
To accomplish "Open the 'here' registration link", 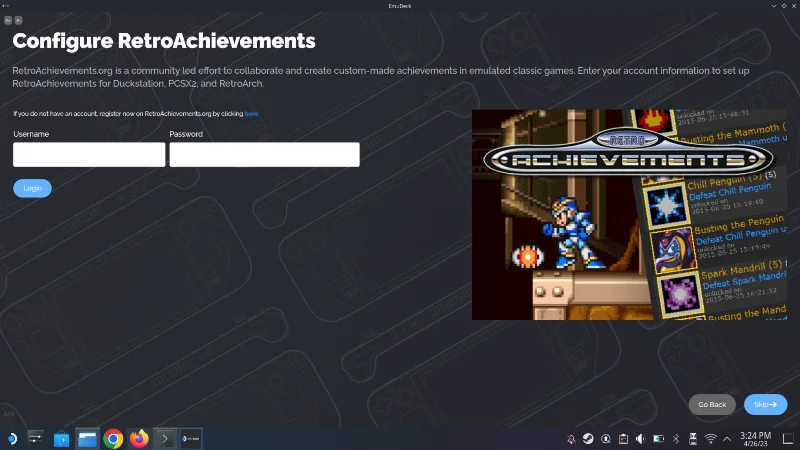I will (x=251, y=114).
